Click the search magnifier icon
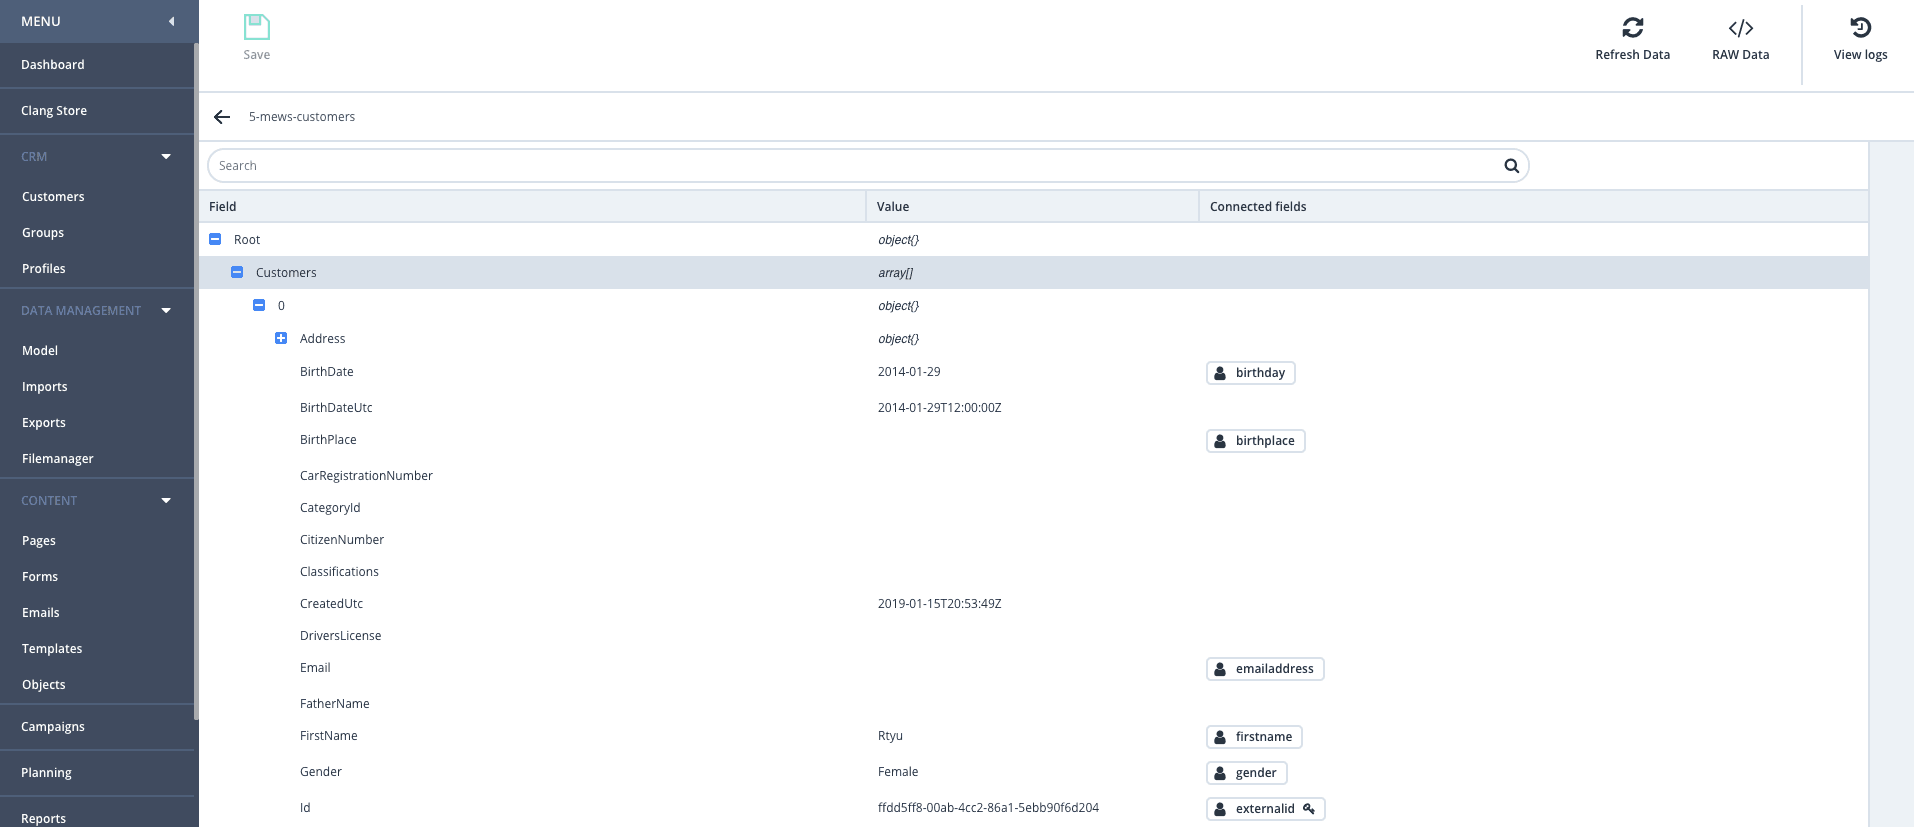This screenshot has width=1914, height=827. pyautogui.click(x=1512, y=166)
